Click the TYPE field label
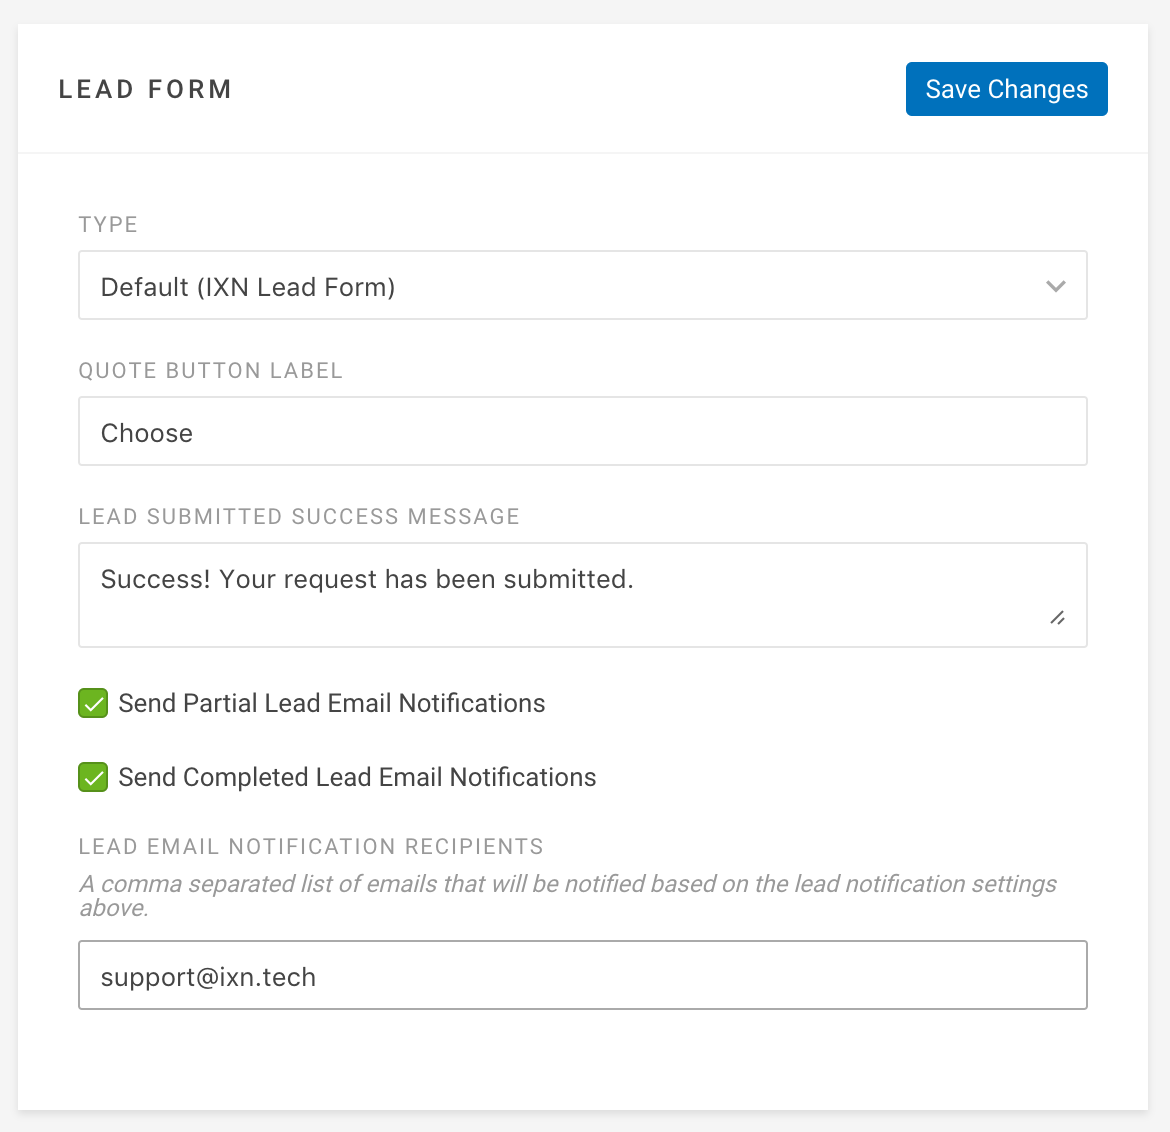Viewport: 1170px width, 1132px height. [x=108, y=225]
